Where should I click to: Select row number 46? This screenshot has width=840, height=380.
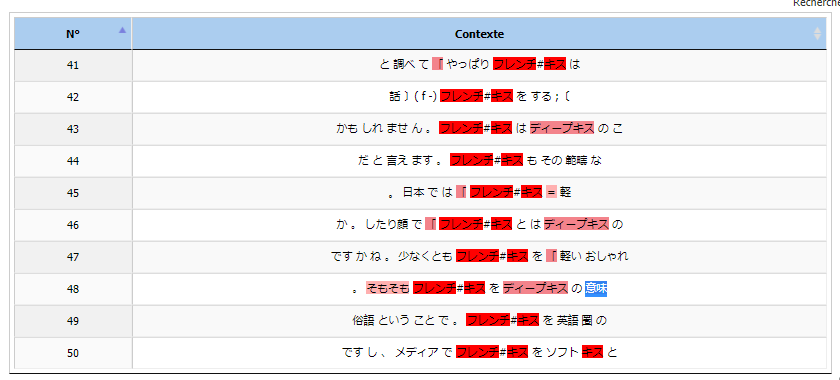73,225
